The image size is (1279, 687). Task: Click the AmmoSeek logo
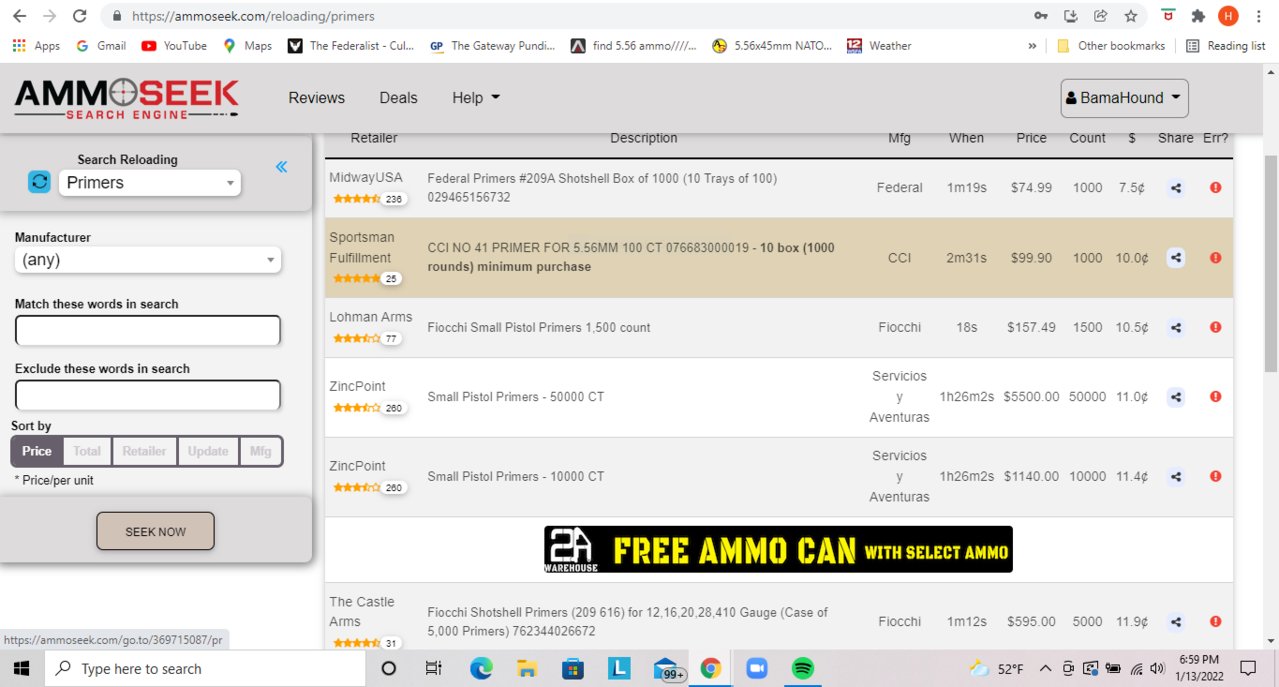pyautogui.click(x=126, y=99)
